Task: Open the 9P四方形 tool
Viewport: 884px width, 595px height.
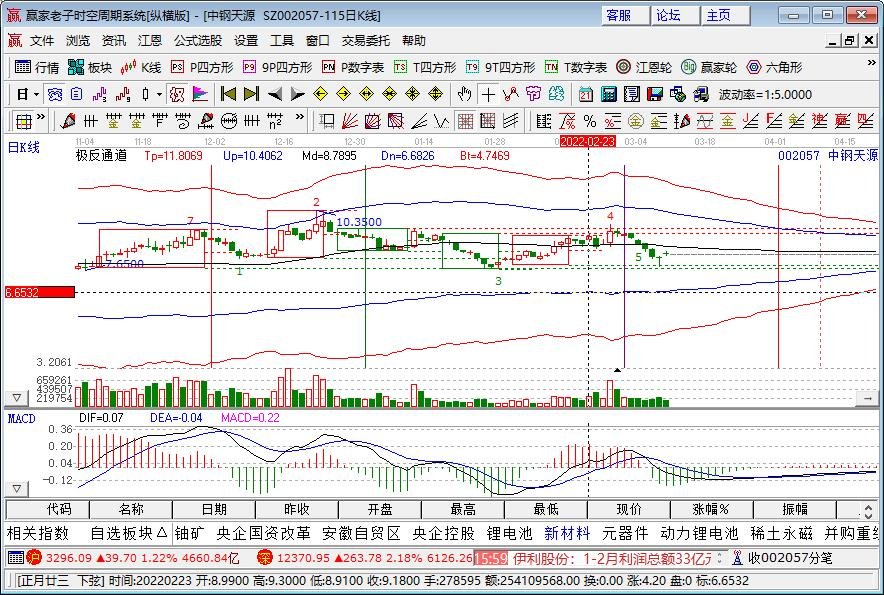Action: click(x=277, y=67)
